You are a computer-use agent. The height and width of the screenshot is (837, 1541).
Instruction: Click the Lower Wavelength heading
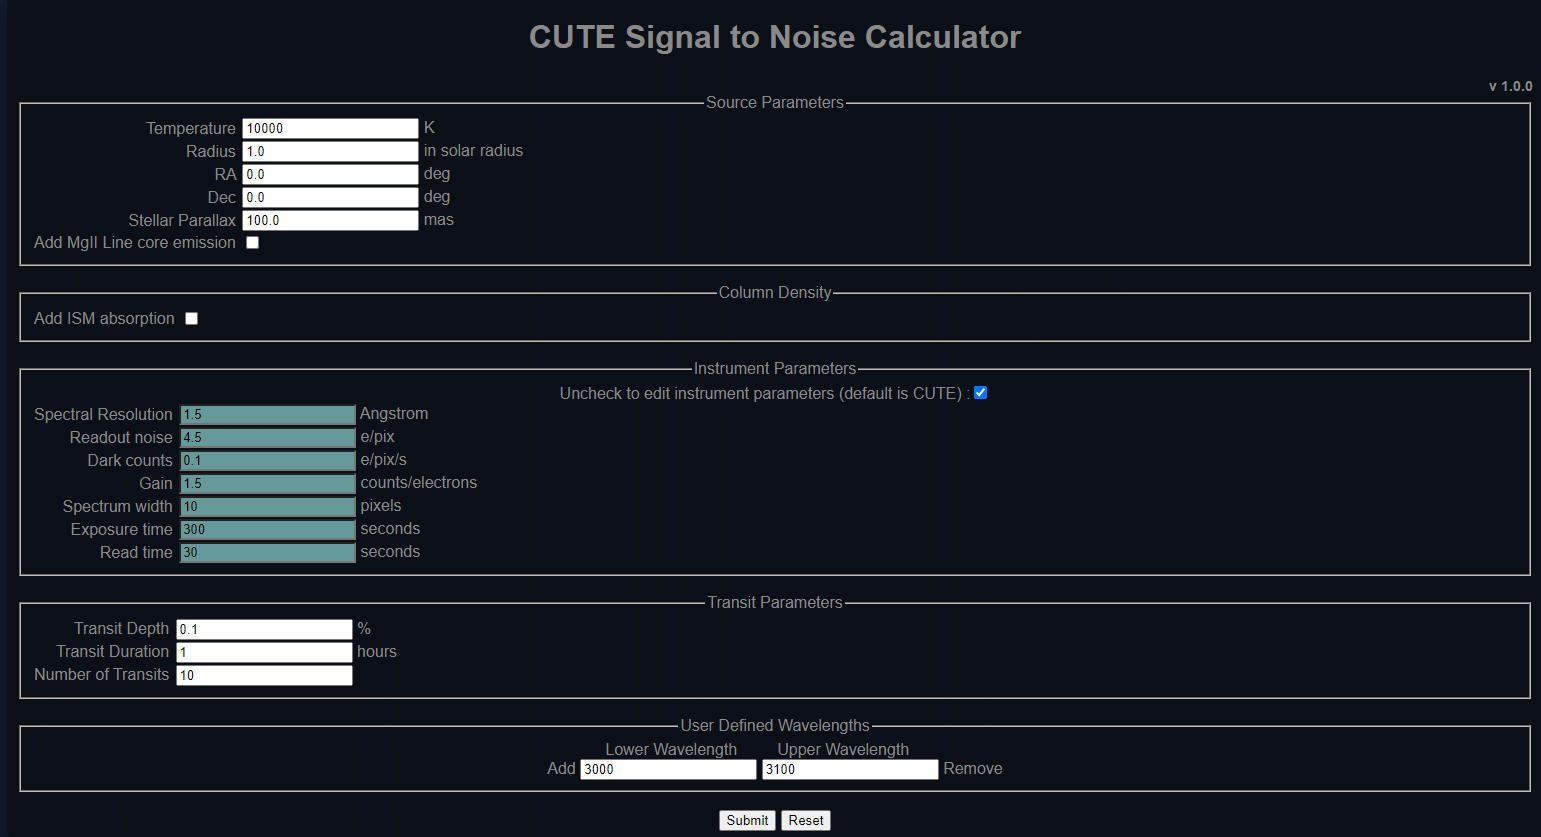(671, 749)
